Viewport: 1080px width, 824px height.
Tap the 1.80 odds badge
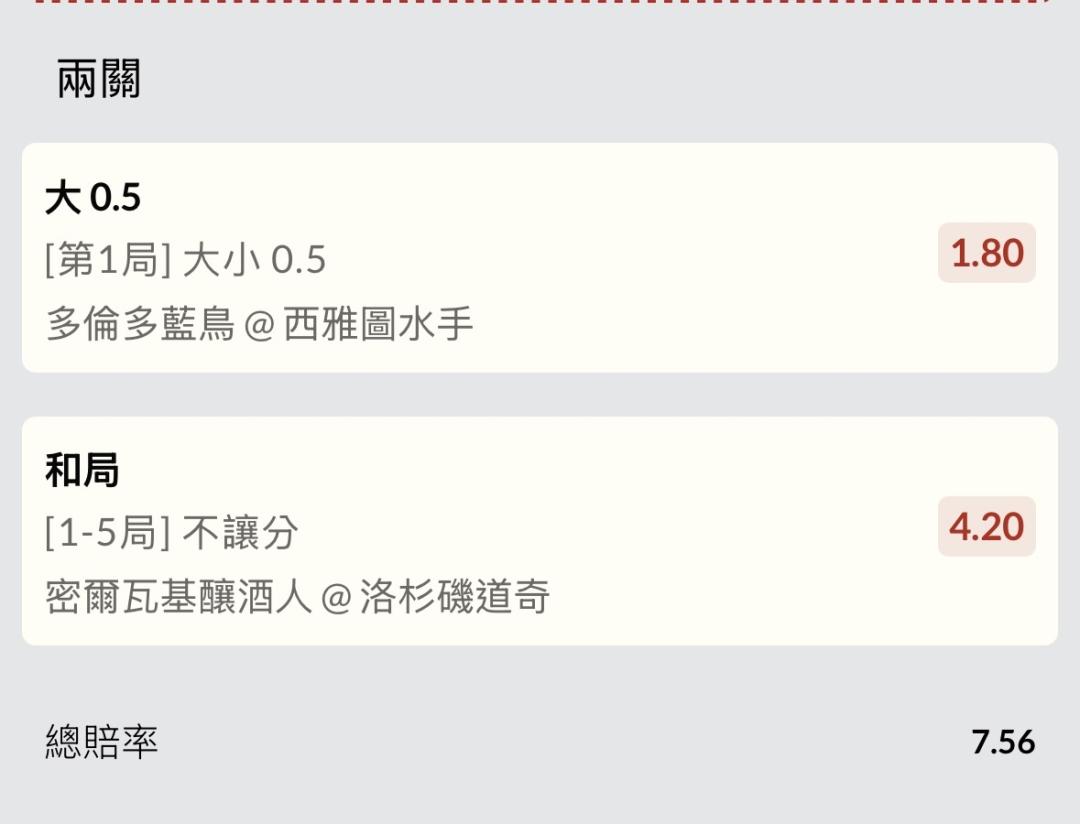(x=986, y=253)
